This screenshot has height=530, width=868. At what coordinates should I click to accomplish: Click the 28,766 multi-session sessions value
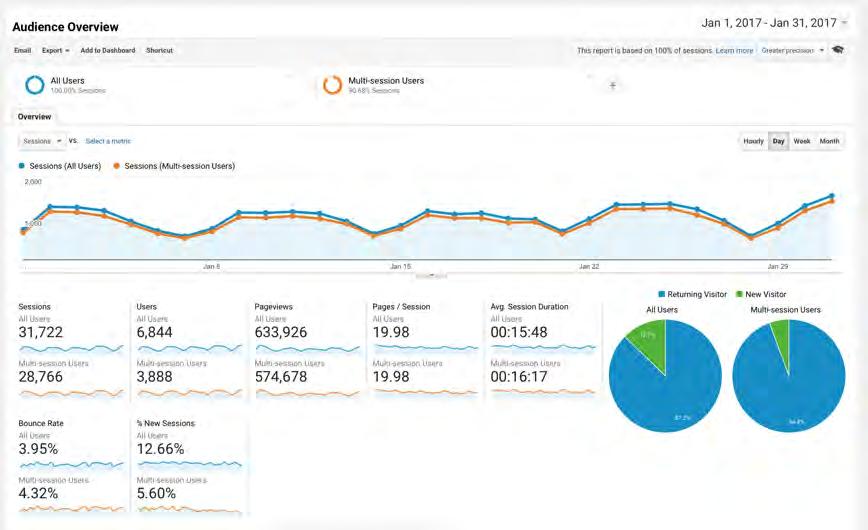(x=40, y=377)
